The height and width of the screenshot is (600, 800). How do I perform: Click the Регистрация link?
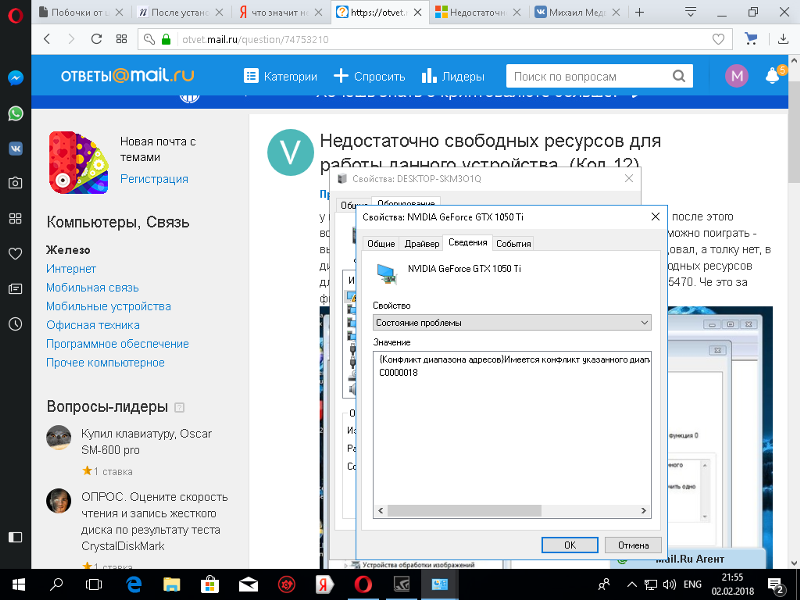tap(154, 179)
